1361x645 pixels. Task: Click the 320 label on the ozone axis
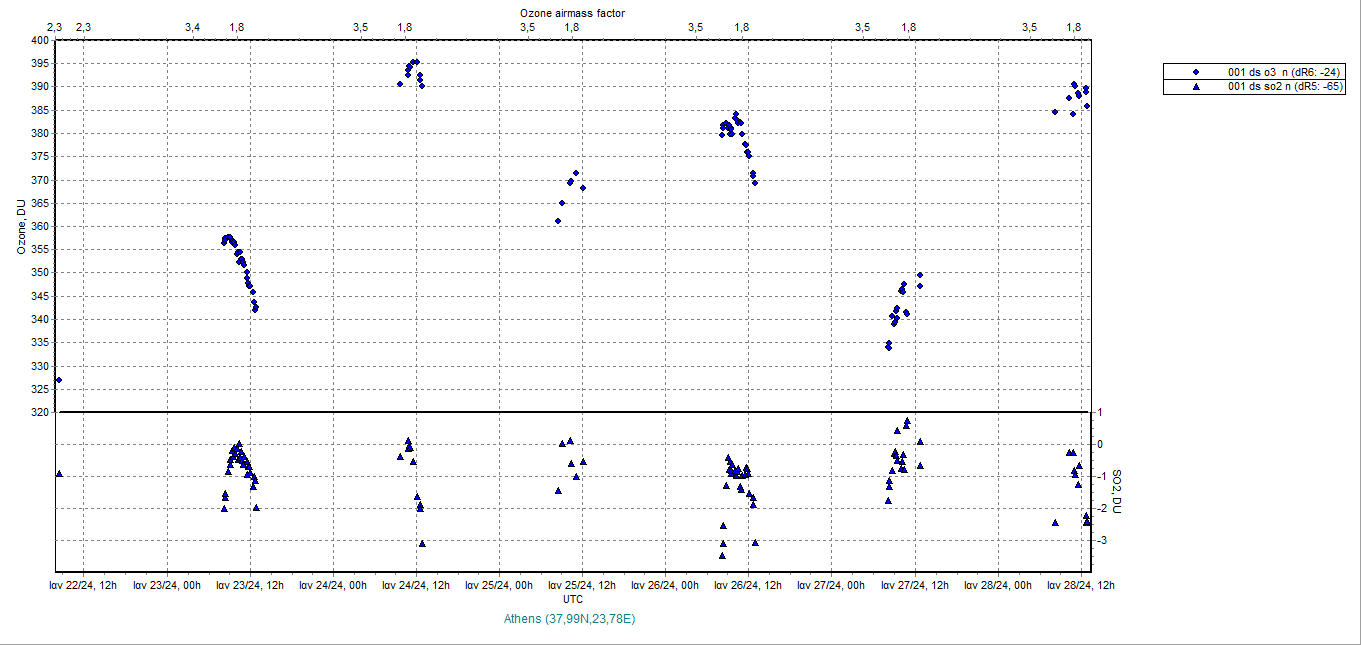39,412
